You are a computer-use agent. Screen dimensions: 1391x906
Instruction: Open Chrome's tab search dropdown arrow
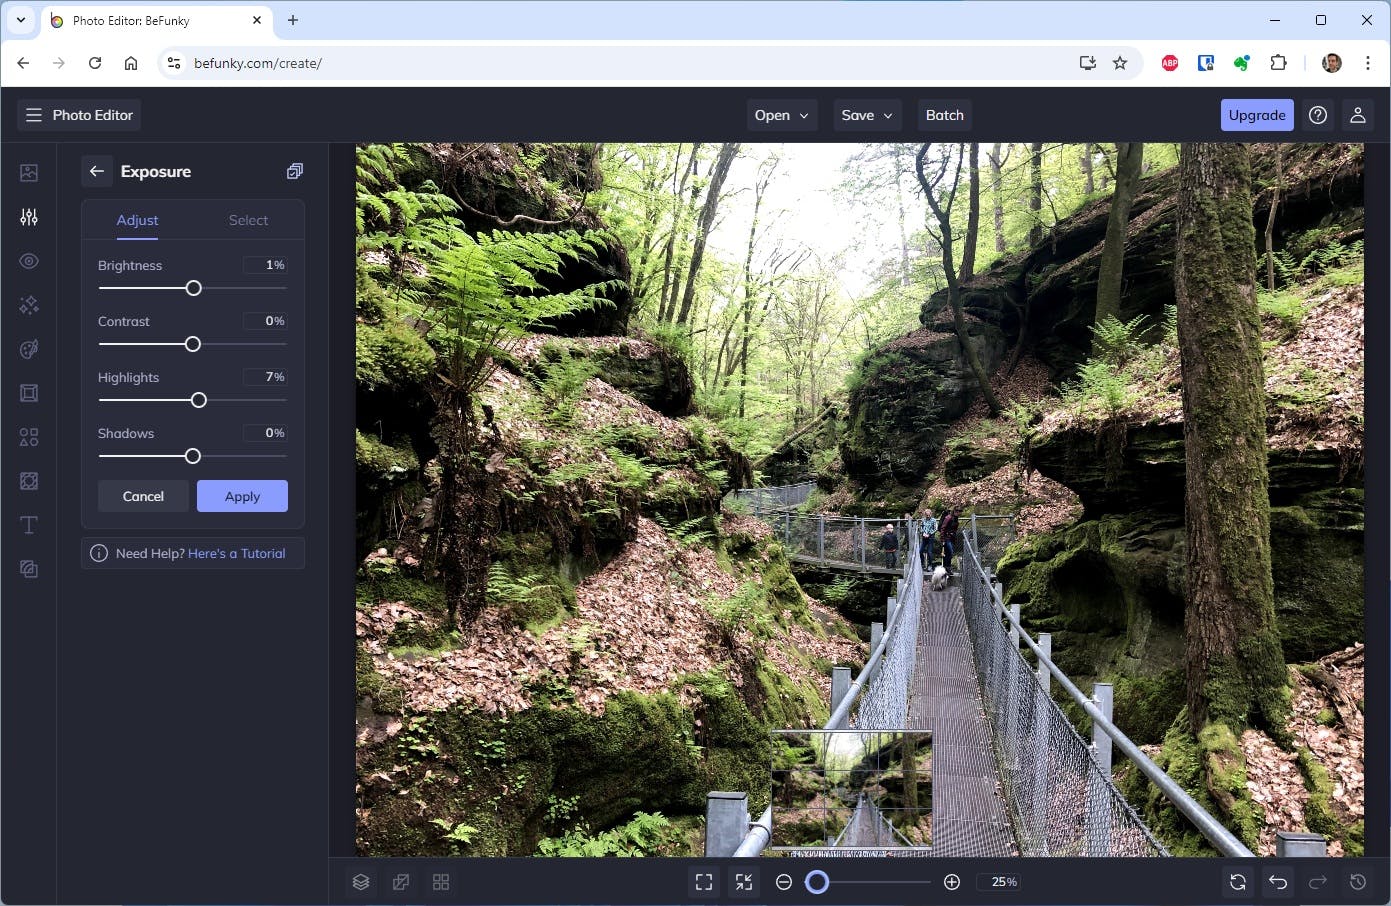click(20, 20)
